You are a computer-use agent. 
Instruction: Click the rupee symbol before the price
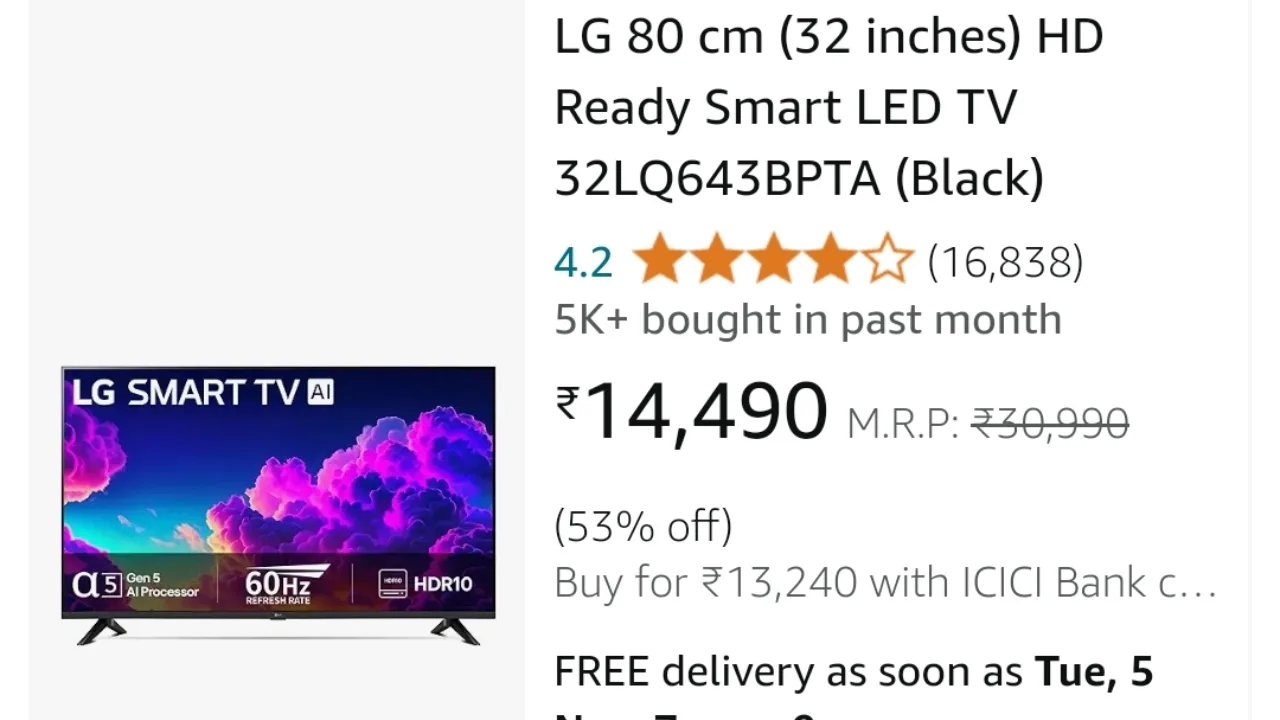point(567,404)
